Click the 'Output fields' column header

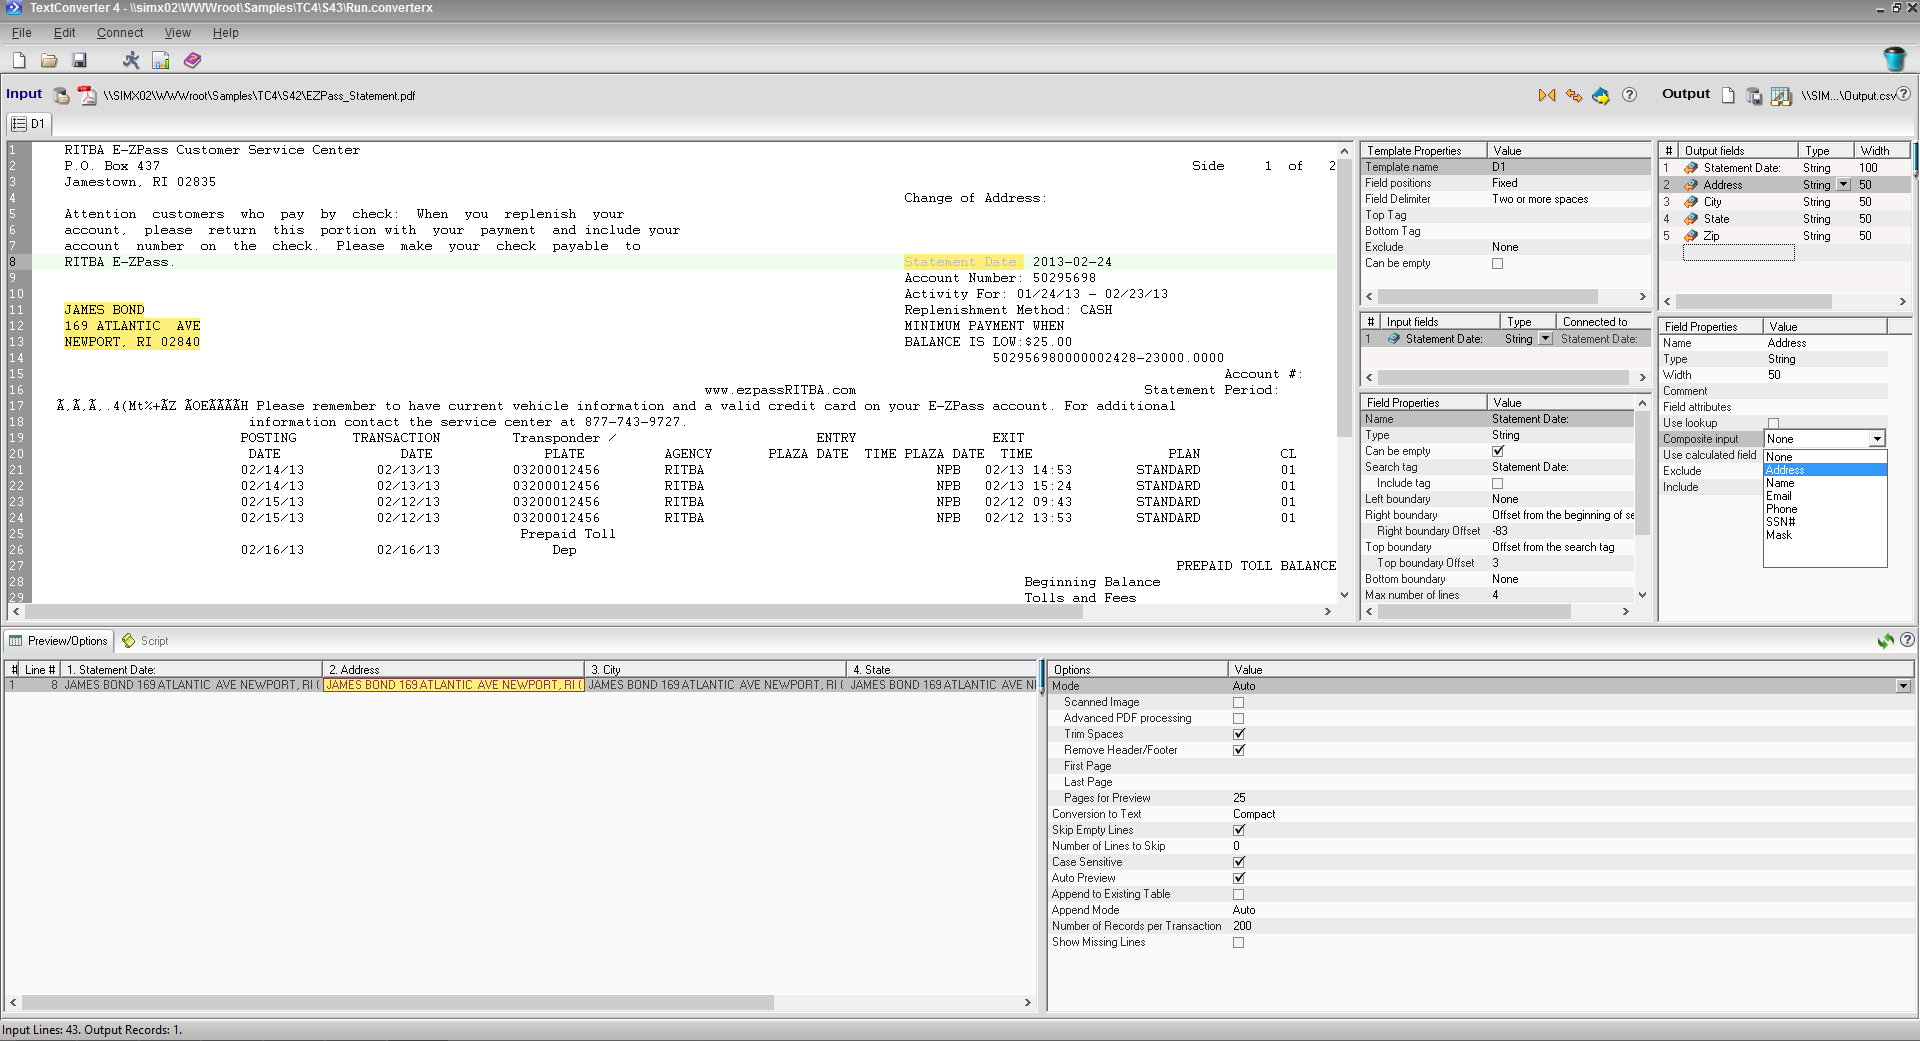[x=1737, y=151]
